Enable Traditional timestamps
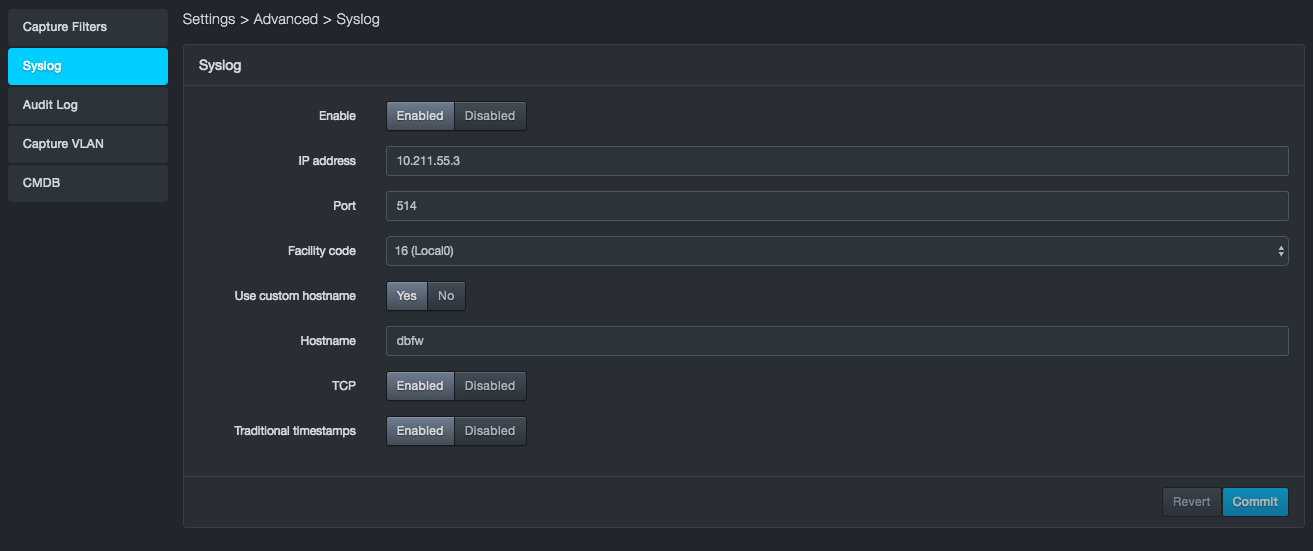 point(420,431)
